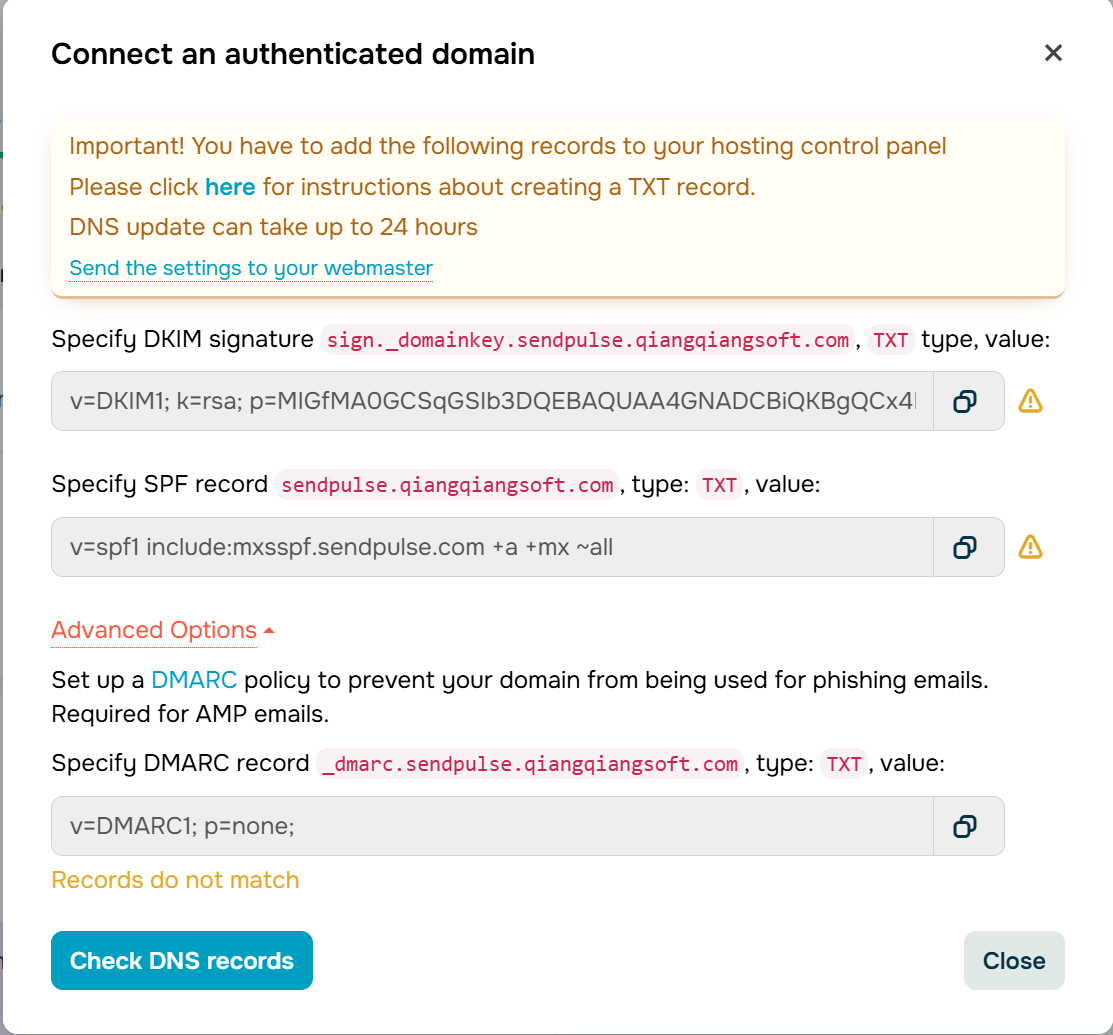Click the DKIM warning triangle icon
1113x1035 pixels.
coord(1030,401)
